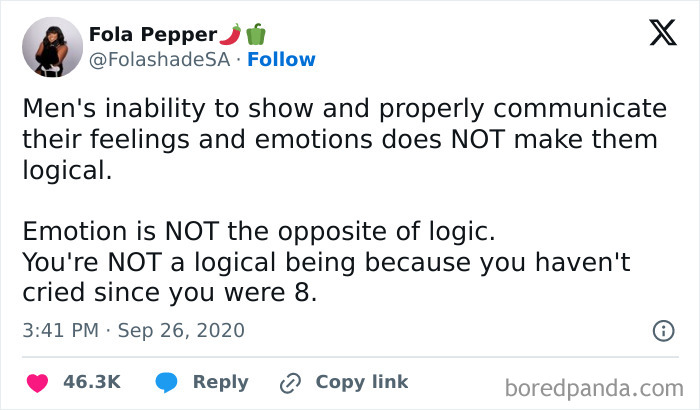
Task: View the 46.3K likes count
Action: click(92, 382)
